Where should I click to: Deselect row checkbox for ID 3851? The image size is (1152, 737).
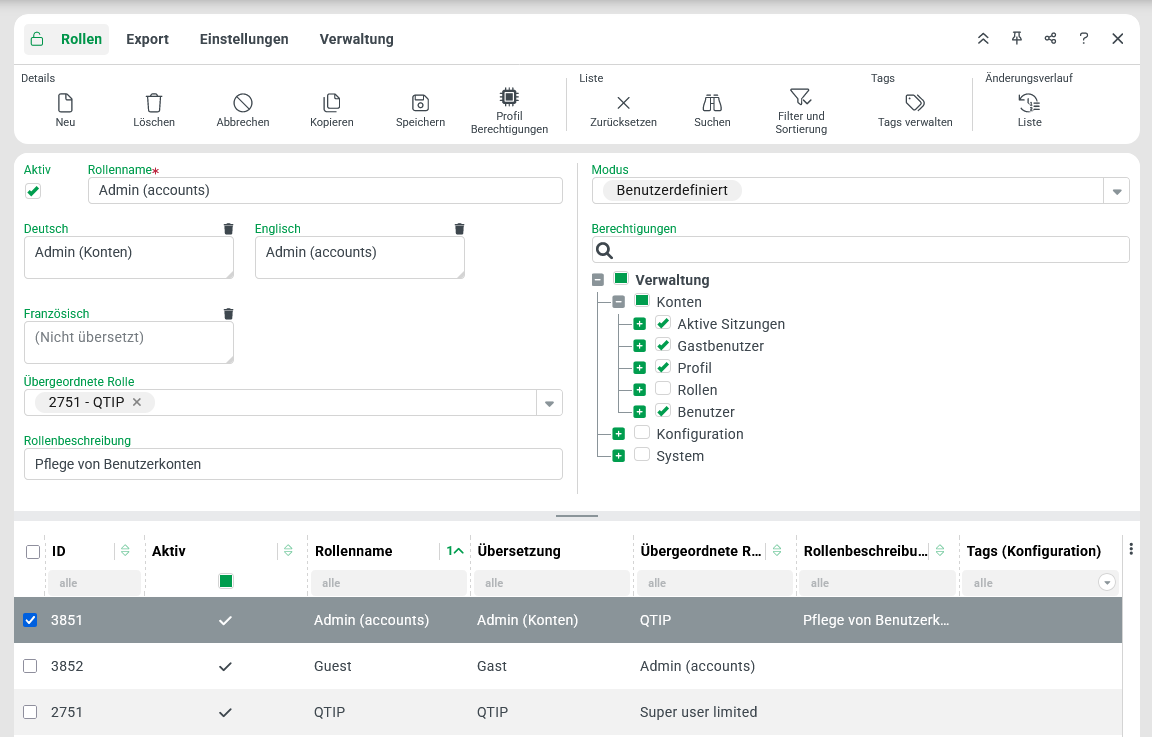[x=30, y=620]
